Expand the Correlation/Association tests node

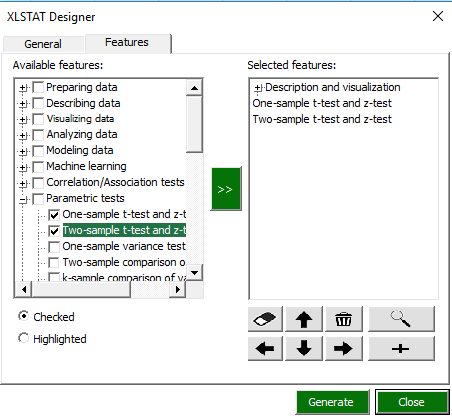(x=23, y=183)
